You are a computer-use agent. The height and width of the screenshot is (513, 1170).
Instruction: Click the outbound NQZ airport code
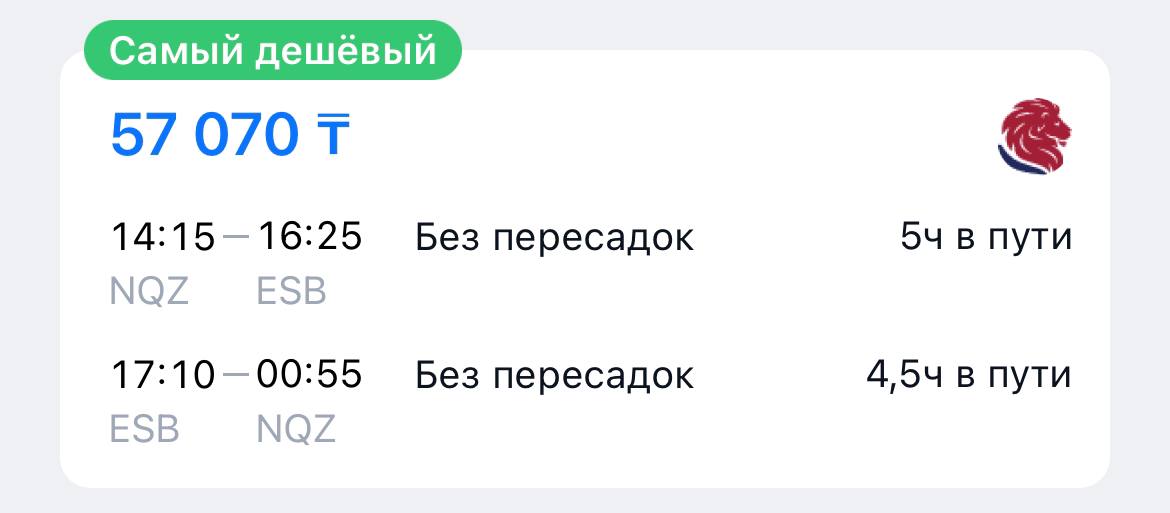coord(149,292)
